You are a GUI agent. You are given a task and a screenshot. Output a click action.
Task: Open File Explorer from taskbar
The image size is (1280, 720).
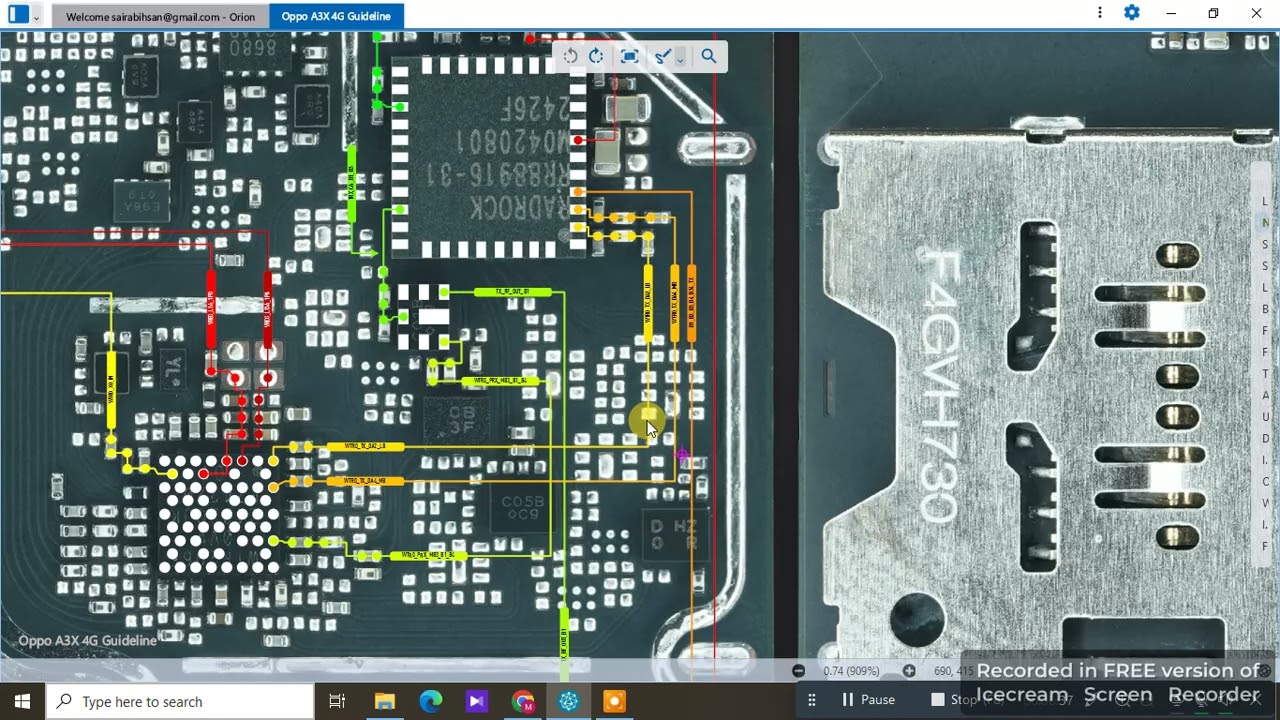point(384,701)
